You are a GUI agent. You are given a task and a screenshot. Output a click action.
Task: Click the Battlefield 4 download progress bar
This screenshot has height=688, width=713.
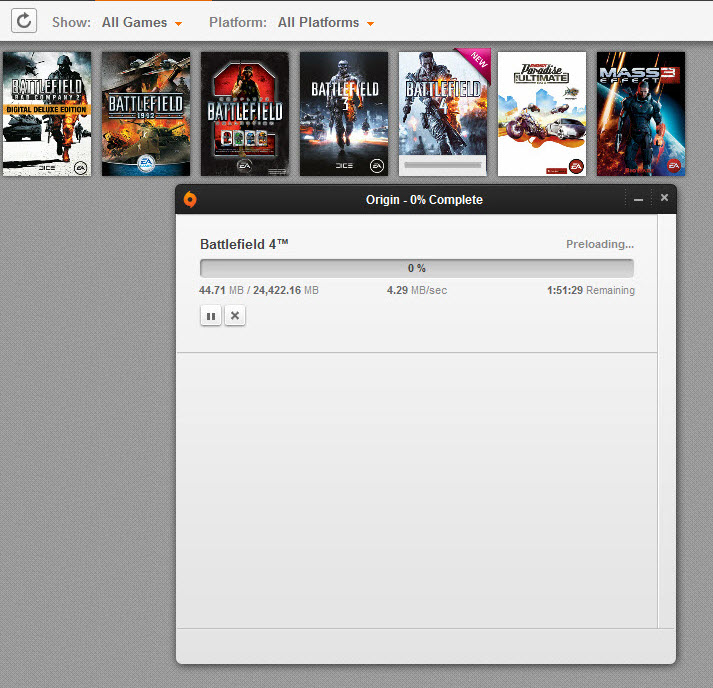tap(417, 268)
